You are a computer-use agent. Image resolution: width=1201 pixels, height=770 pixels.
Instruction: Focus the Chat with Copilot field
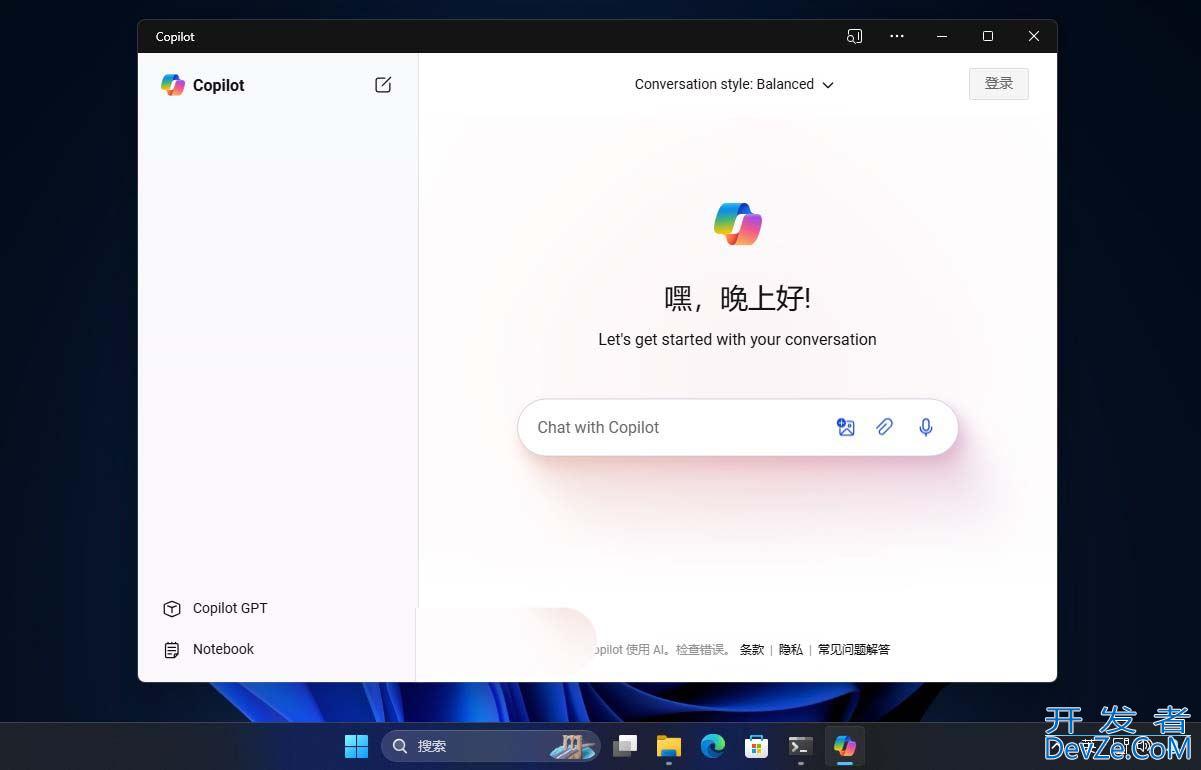[x=738, y=428]
